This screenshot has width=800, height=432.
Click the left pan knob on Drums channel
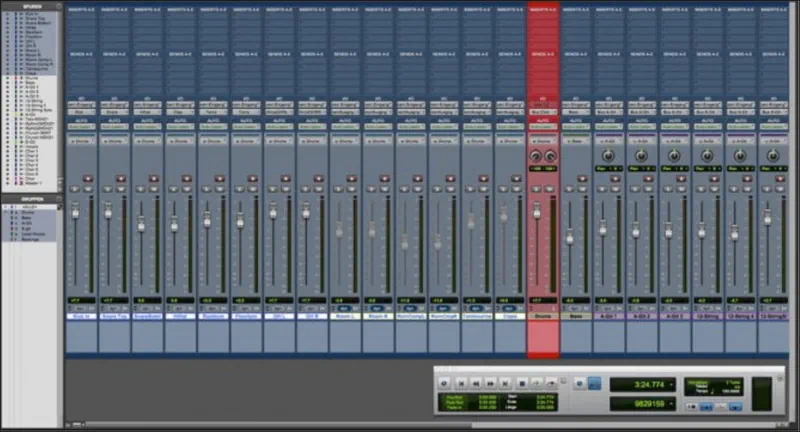click(x=536, y=157)
